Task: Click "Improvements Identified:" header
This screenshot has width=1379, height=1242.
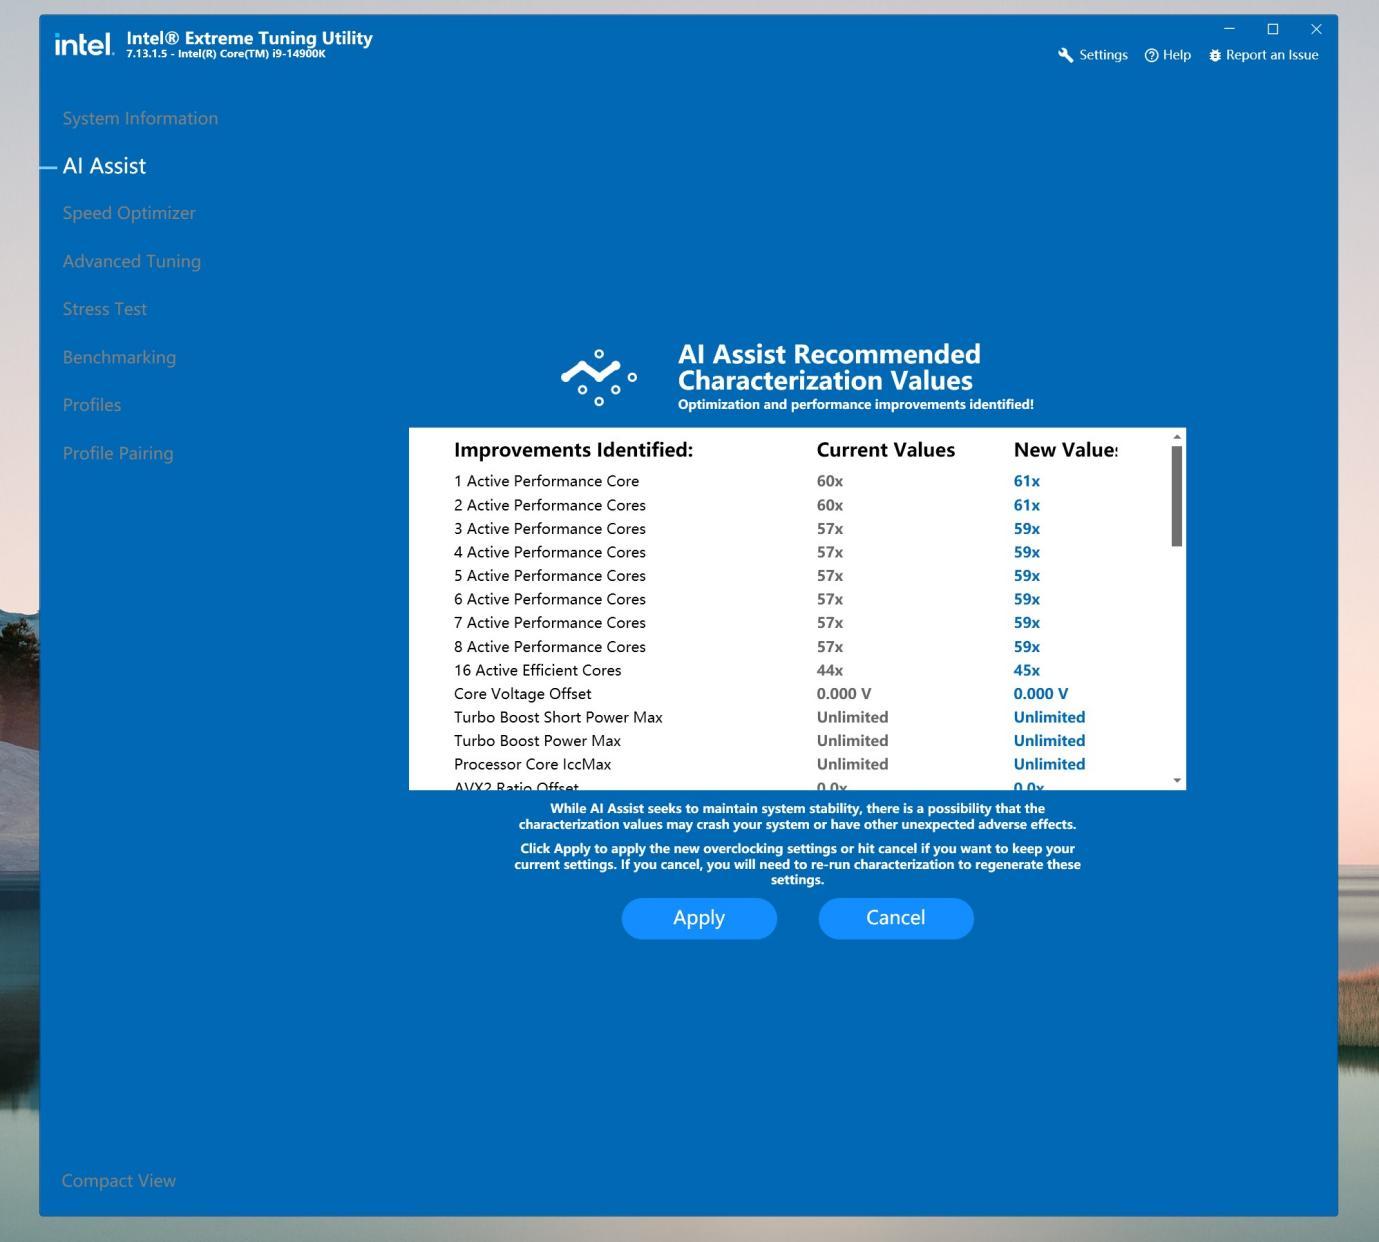Action: pyautogui.click(x=574, y=450)
